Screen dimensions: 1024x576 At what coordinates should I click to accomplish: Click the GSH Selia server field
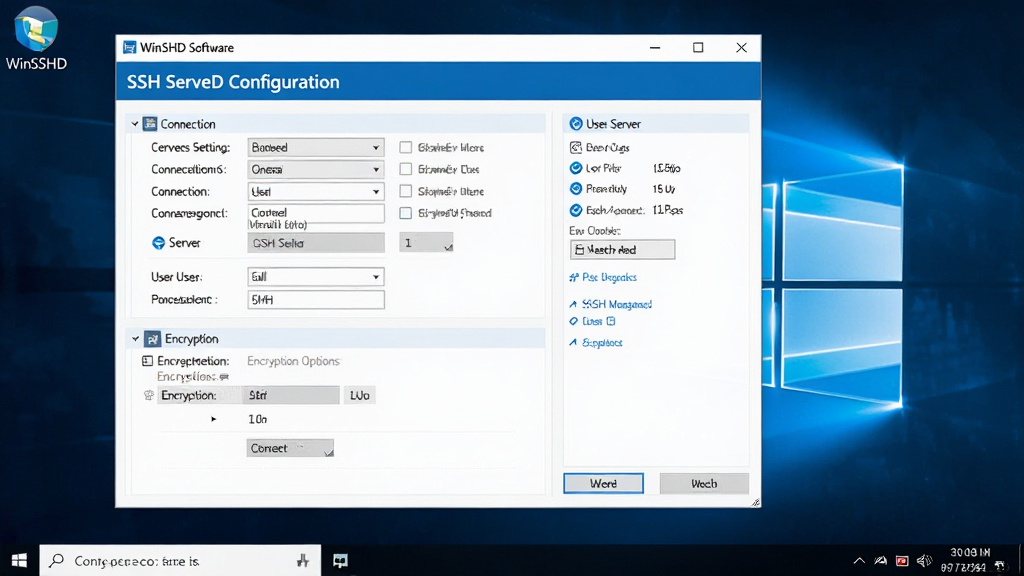point(315,243)
